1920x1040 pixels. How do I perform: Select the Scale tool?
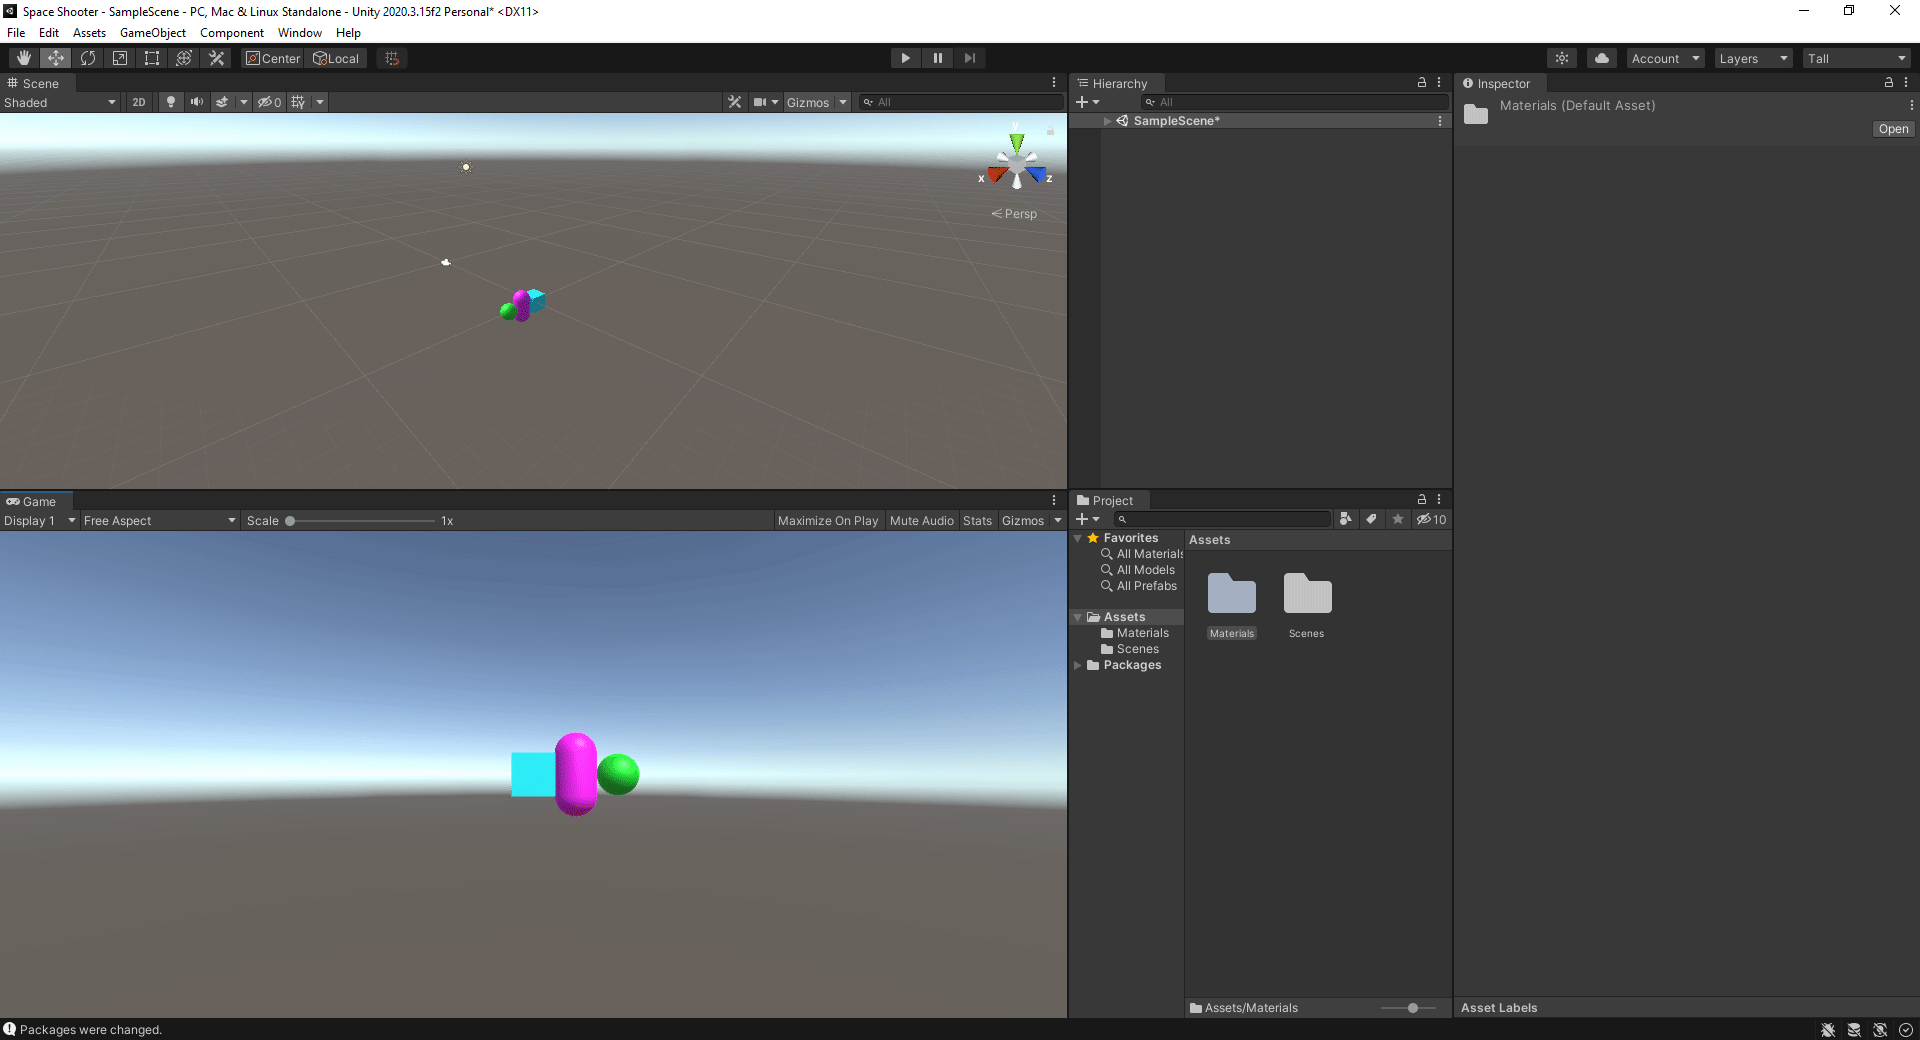pyautogui.click(x=119, y=57)
